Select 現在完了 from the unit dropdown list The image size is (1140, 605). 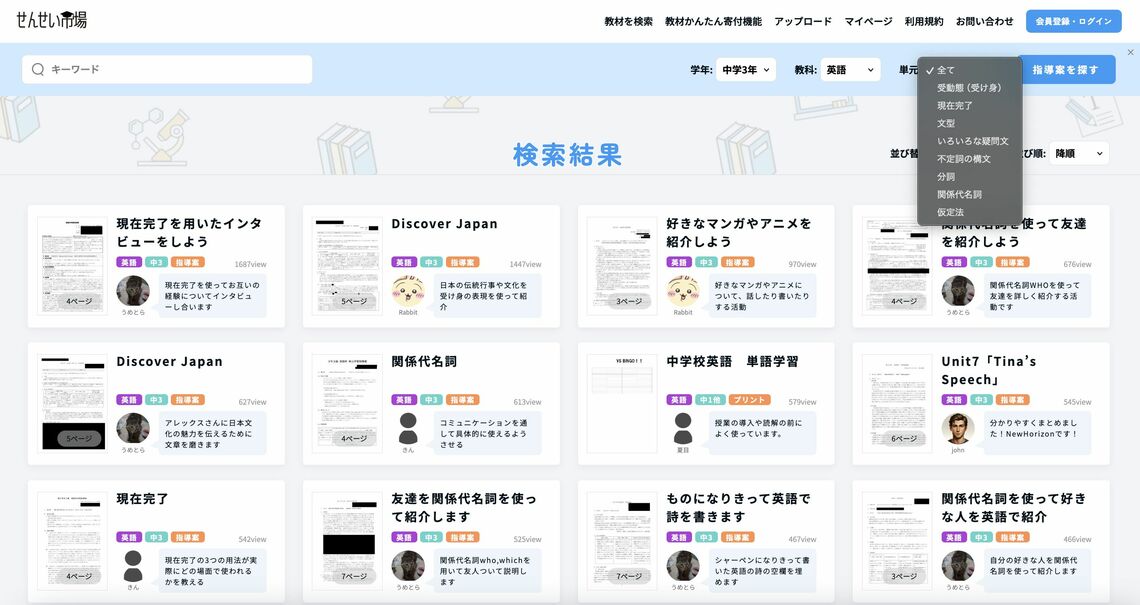970,106
